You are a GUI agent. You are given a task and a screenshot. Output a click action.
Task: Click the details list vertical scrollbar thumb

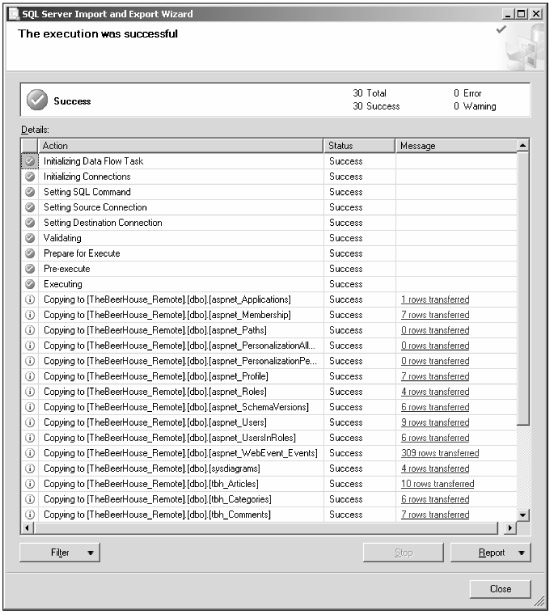coord(523,289)
